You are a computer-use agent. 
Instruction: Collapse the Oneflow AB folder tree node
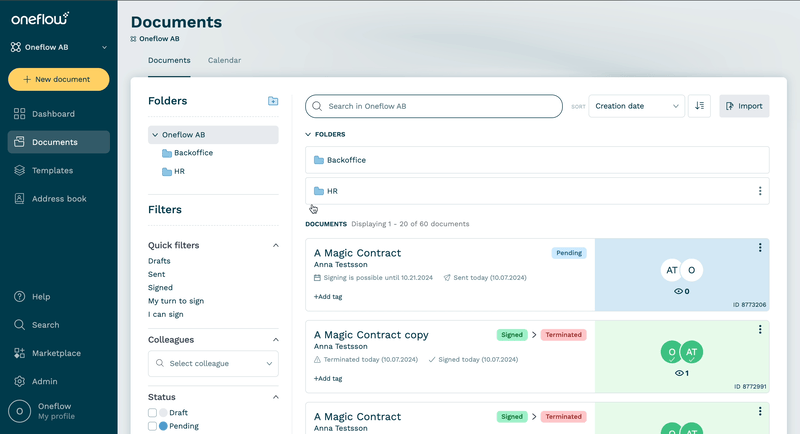tap(155, 135)
